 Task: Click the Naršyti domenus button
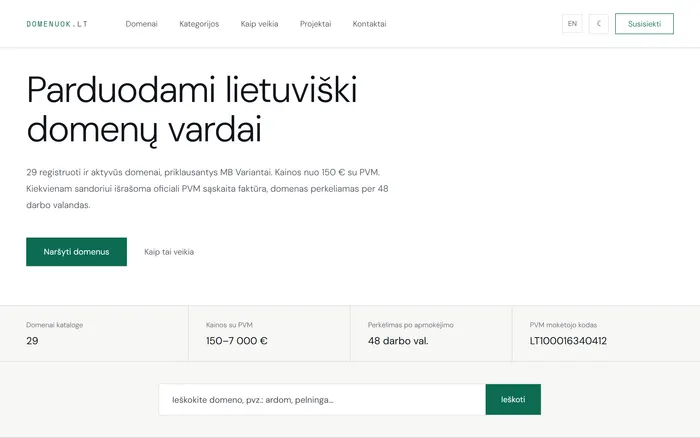click(x=76, y=252)
